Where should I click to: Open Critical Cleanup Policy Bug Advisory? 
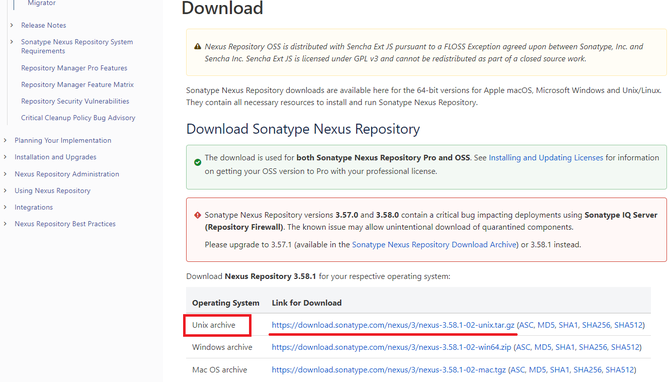[x=78, y=118]
